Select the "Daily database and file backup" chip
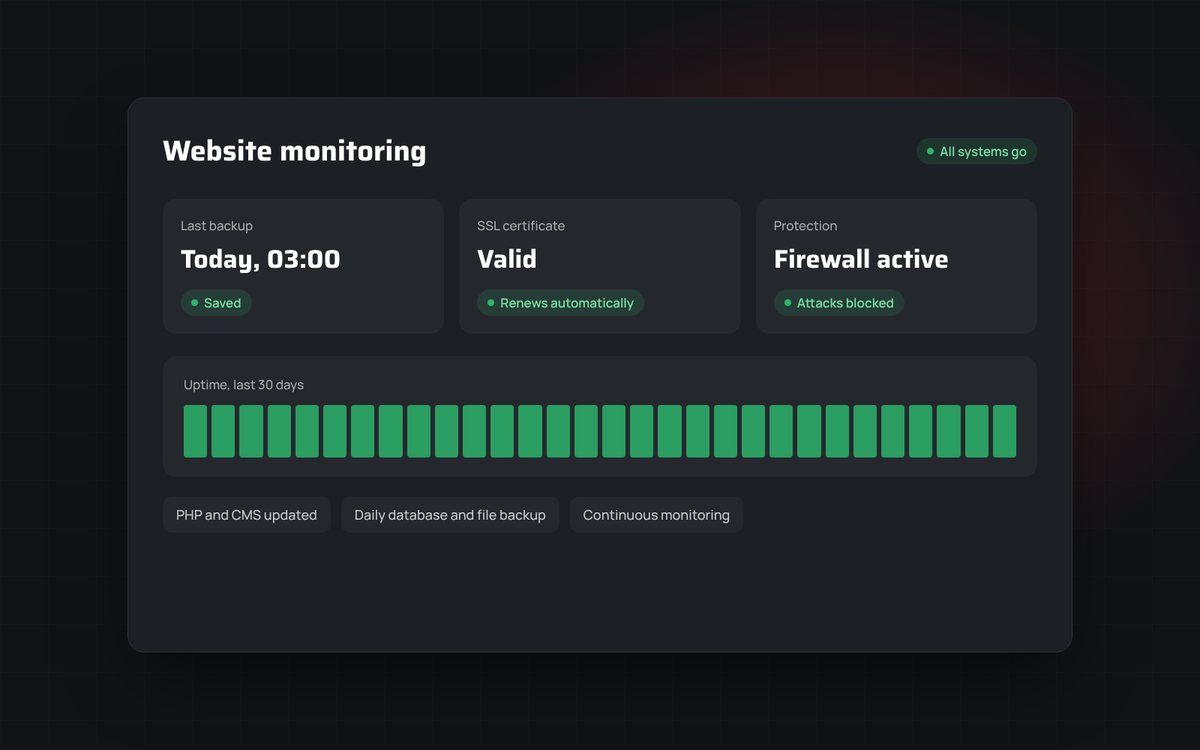 click(x=450, y=515)
